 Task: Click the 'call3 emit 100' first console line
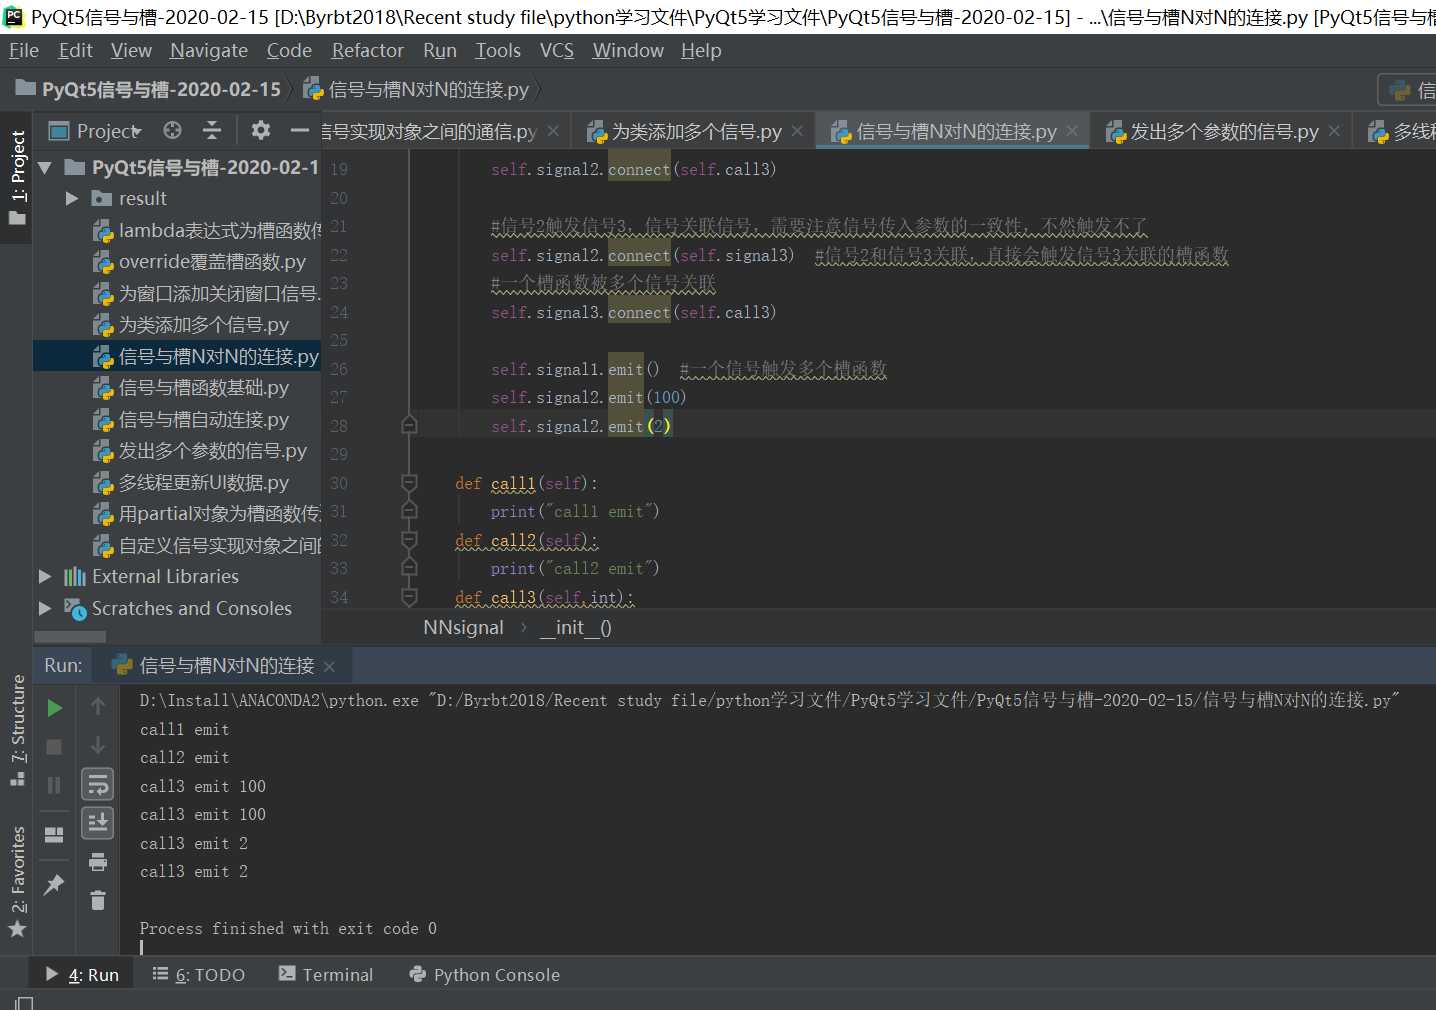203,787
